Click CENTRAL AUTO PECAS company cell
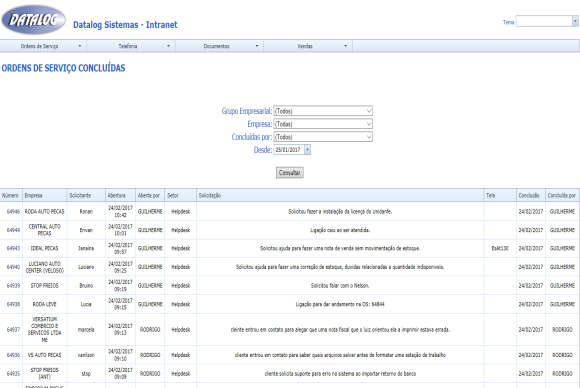The image size is (580, 388). coord(44,230)
